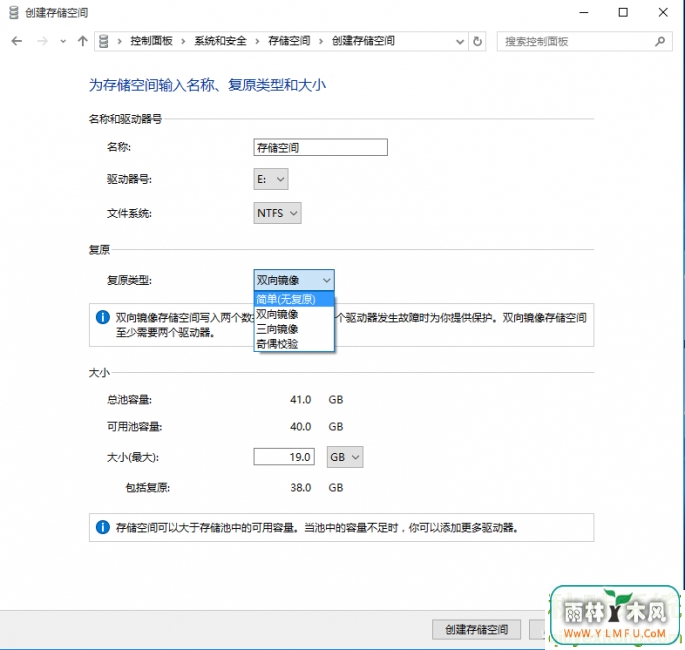This screenshot has height=650, width=685.
Task: Collapse the 复原类型 combo box
Action: click(x=294, y=280)
